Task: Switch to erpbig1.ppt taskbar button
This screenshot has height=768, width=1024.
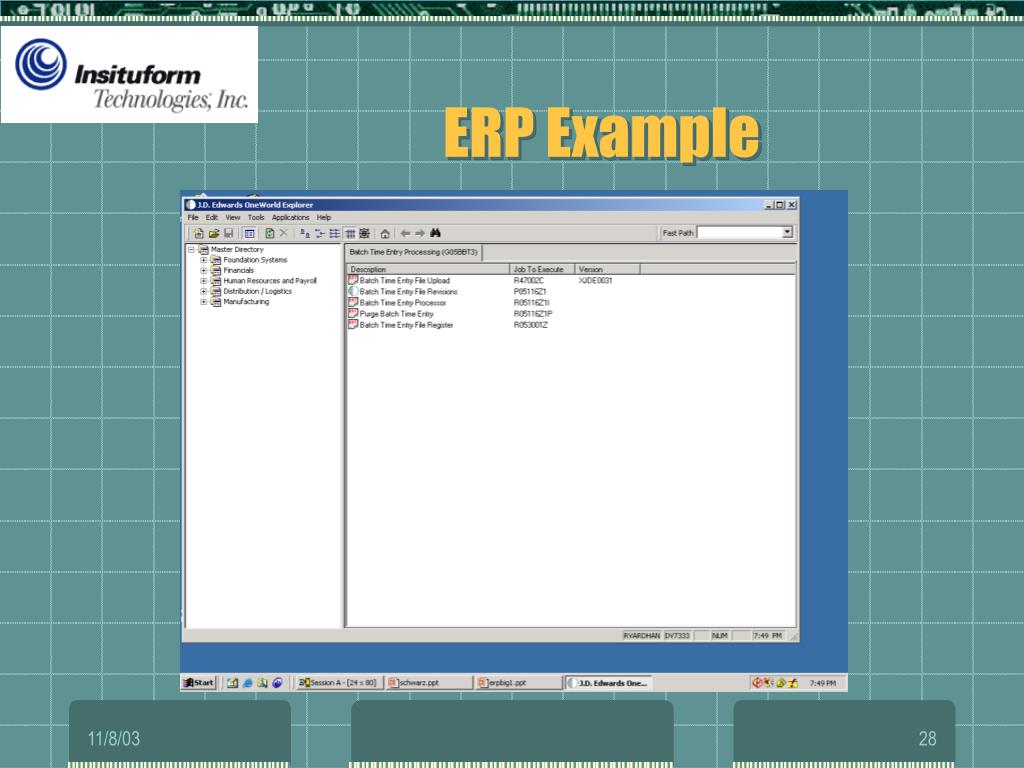Action: (x=519, y=682)
